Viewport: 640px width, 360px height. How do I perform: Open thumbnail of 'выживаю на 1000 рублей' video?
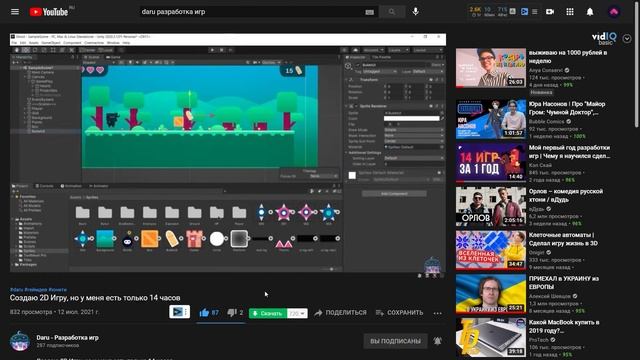pyautogui.click(x=491, y=68)
